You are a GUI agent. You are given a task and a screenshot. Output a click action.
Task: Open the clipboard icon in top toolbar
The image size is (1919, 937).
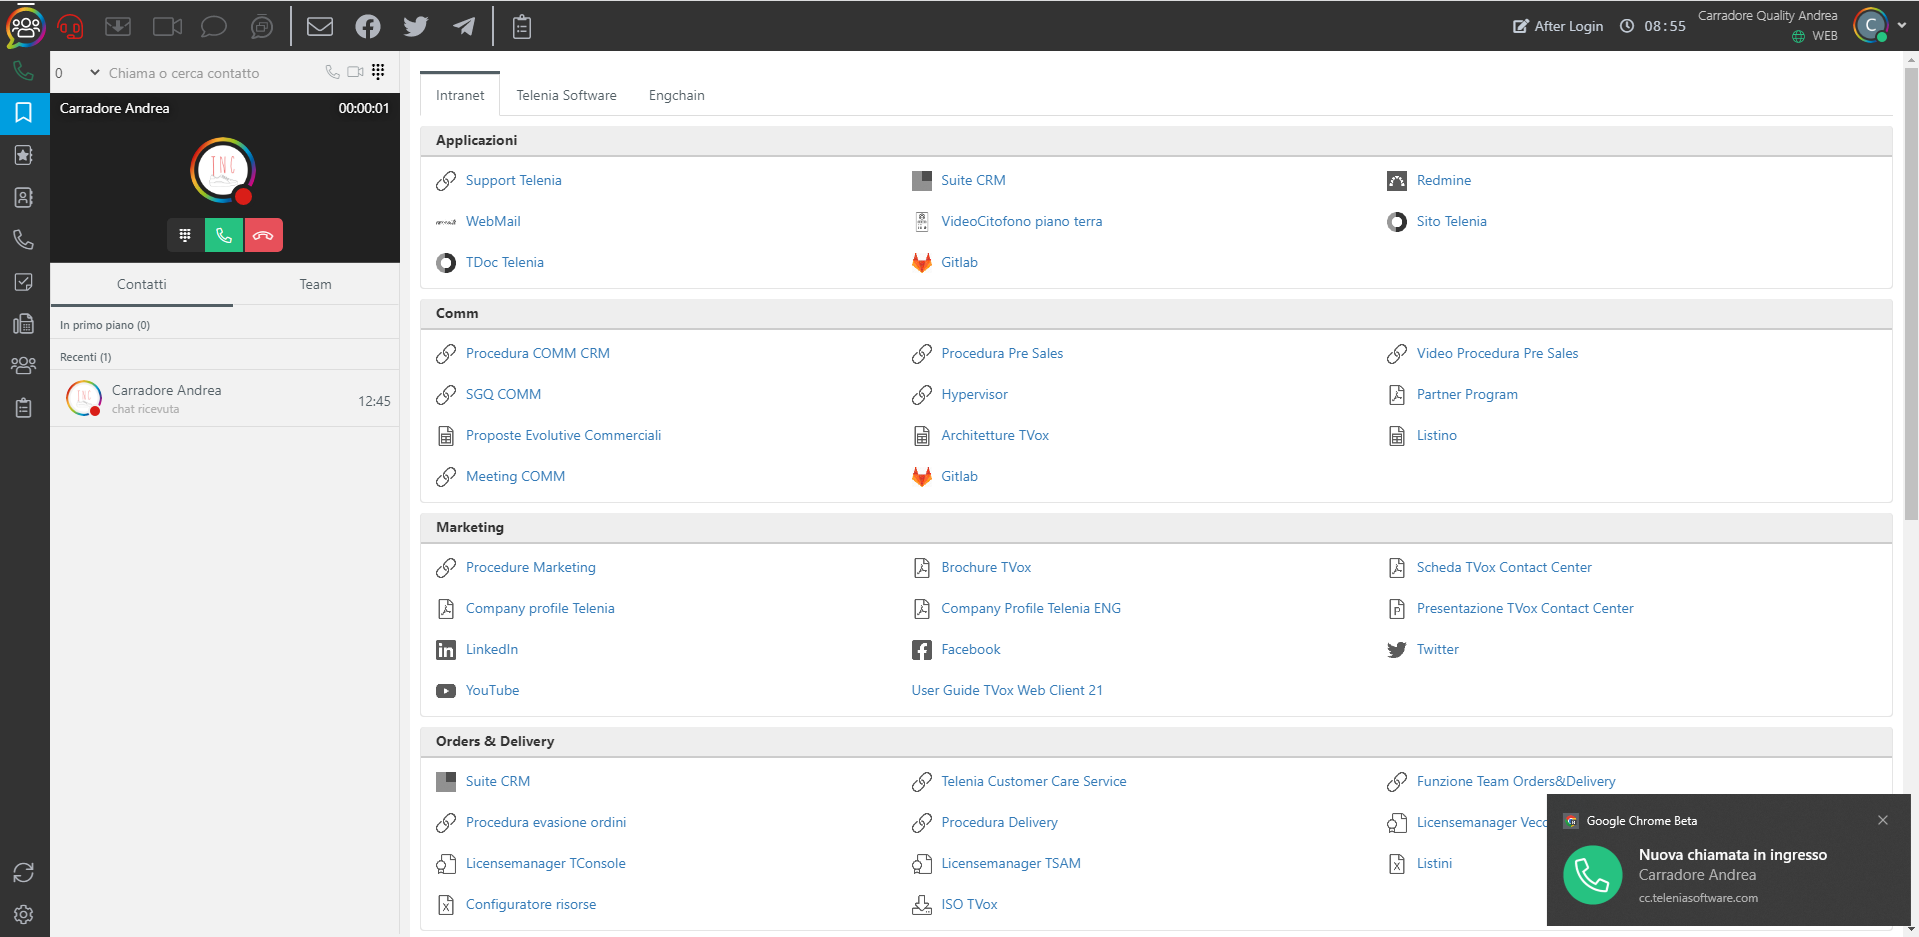[522, 27]
